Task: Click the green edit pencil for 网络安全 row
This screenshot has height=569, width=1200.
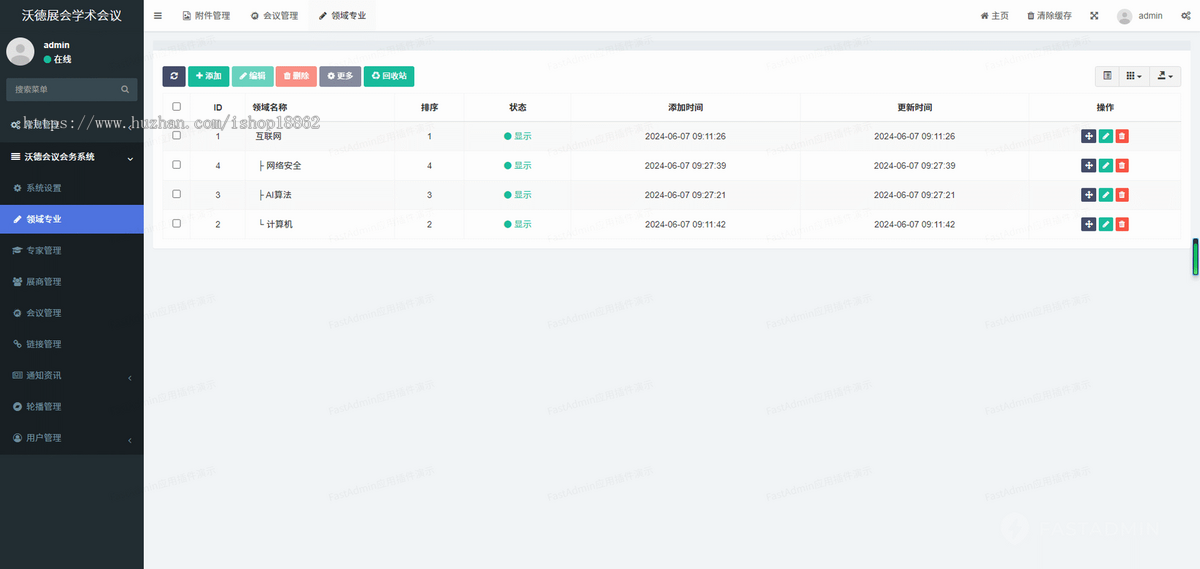Action: (1105, 166)
